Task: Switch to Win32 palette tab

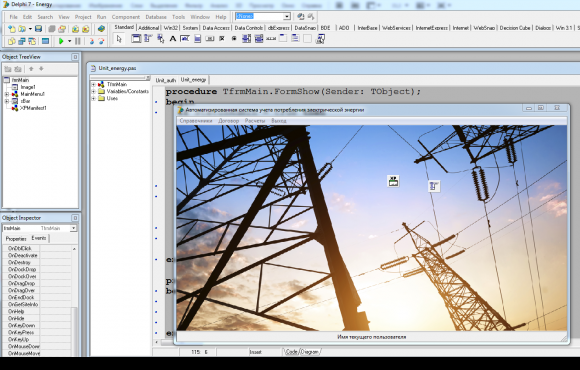Action: [171, 28]
